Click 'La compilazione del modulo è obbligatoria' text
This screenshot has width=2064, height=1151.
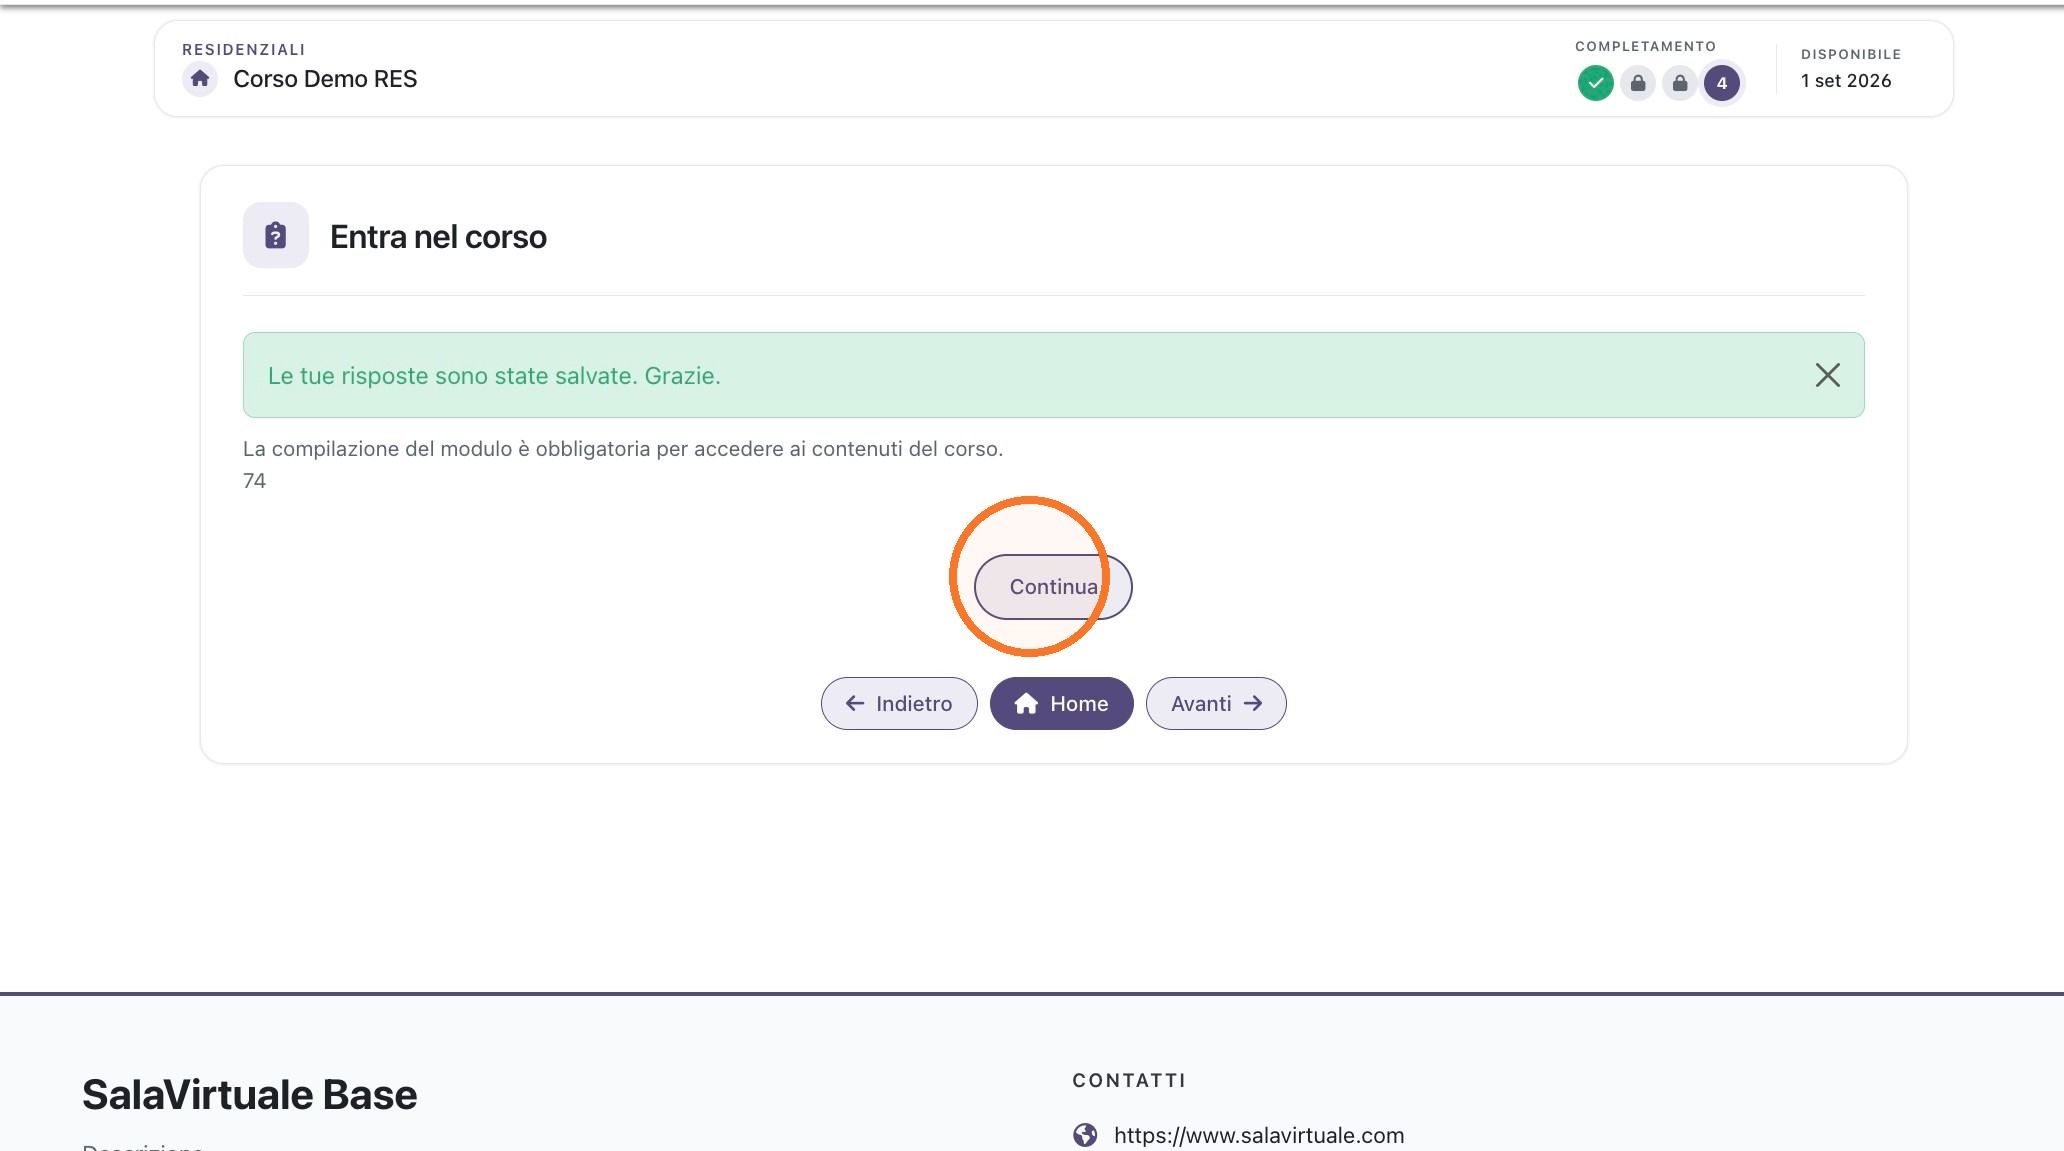[x=446, y=449]
